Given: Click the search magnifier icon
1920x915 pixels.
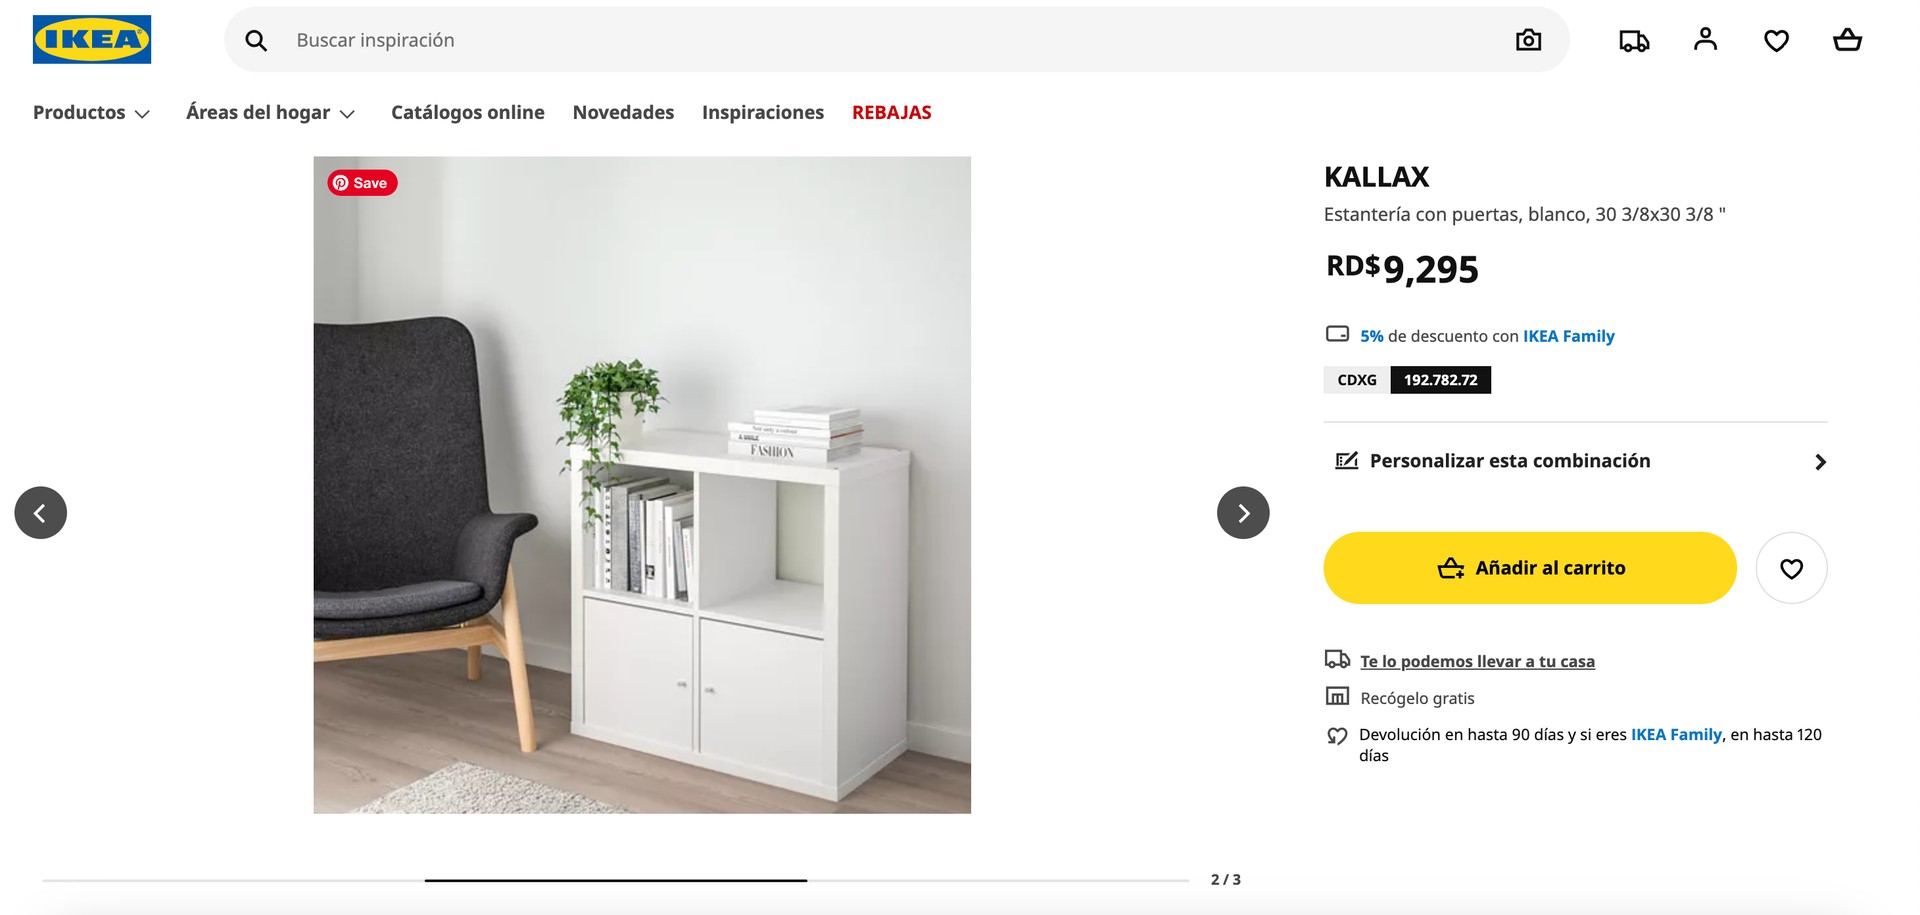Looking at the screenshot, I should point(256,40).
